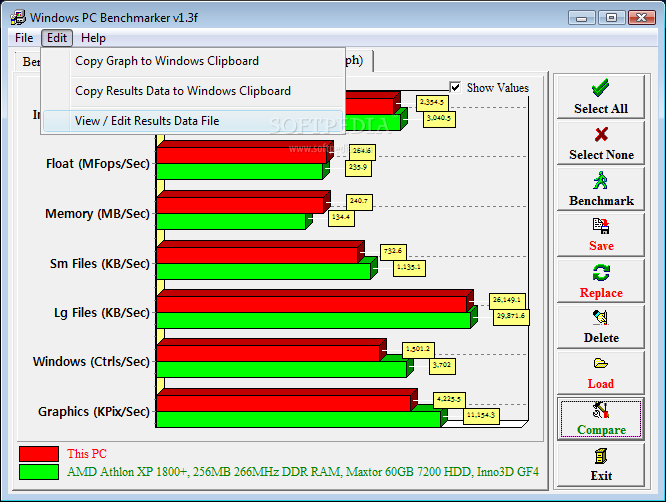Screen dimensions: 666x502
Task: Choose Copy Graph to Windows Clipboard
Action: 193,61
